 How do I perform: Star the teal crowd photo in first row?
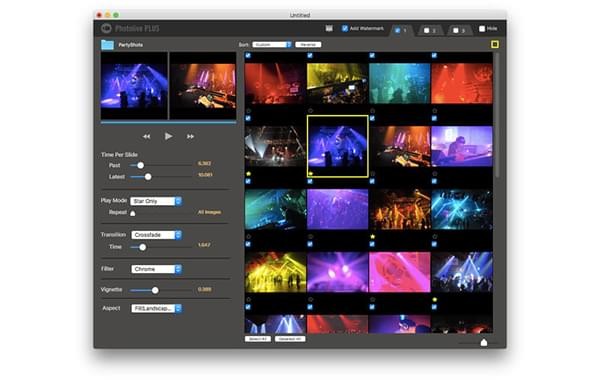point(372,111)
